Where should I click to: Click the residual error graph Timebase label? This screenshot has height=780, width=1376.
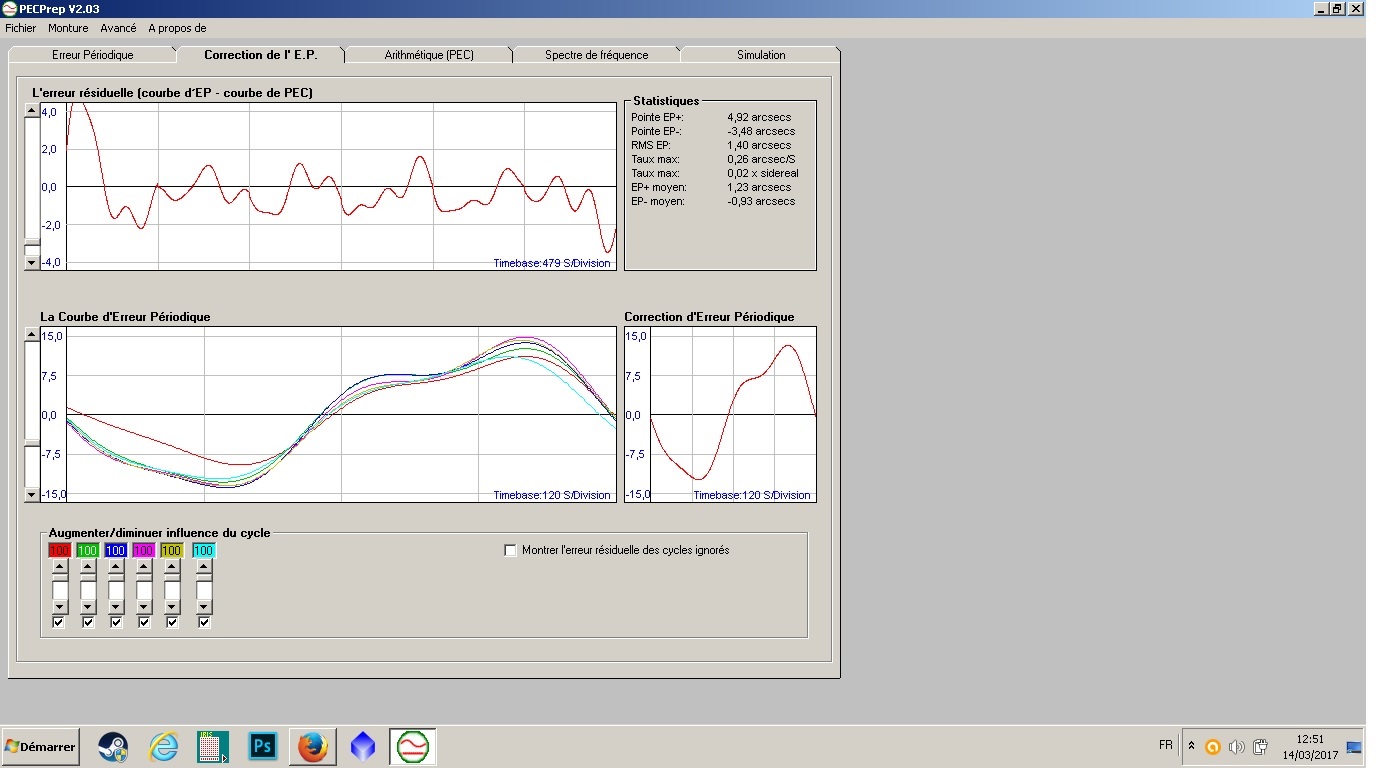pyautogui.click(x=552, y=264)
